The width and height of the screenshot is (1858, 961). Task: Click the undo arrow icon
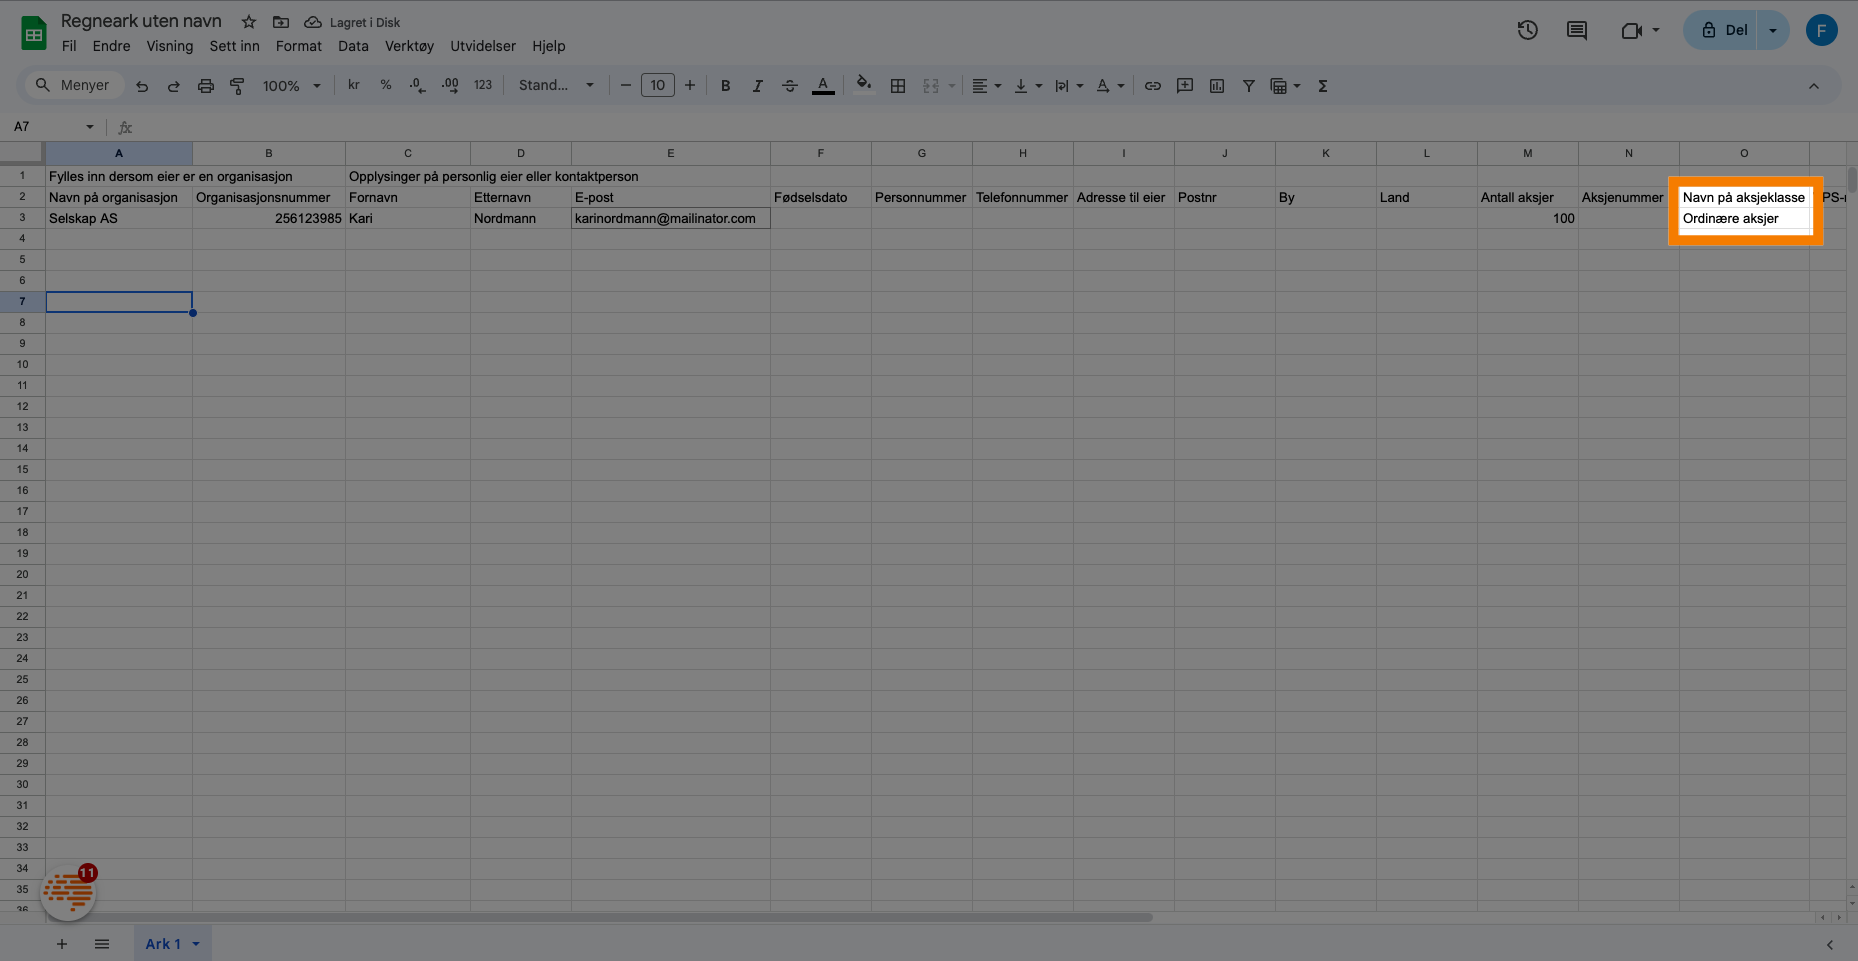(142, 86)
